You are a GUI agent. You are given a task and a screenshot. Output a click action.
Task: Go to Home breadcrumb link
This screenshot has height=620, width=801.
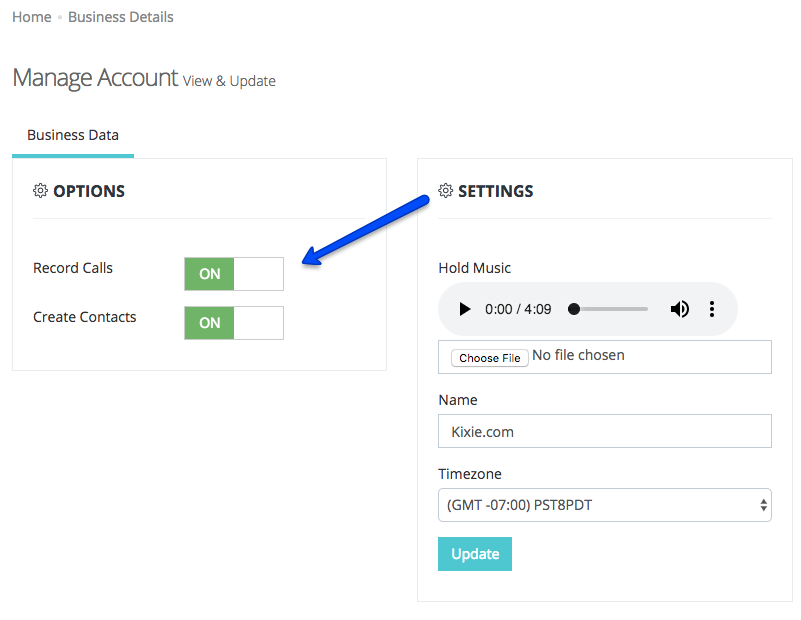32,17
